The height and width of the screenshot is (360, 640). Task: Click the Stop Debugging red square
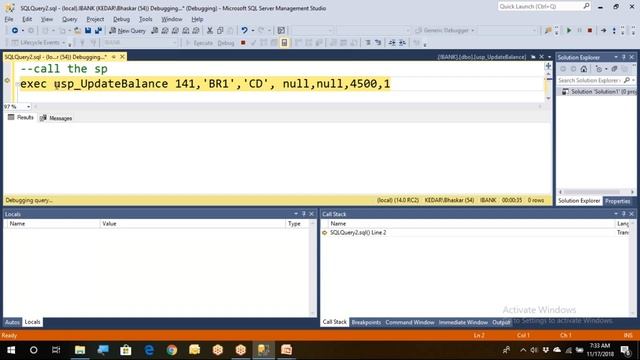pos(590,31)
